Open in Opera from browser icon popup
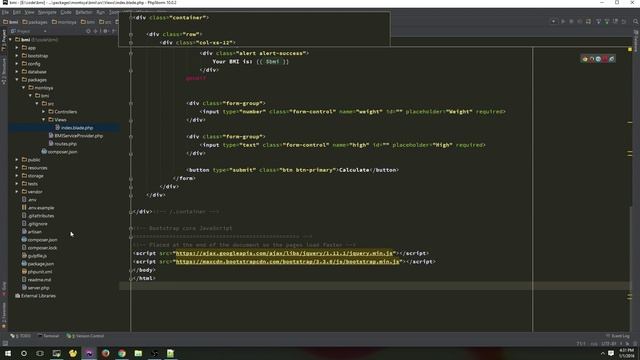 point(605,59)
